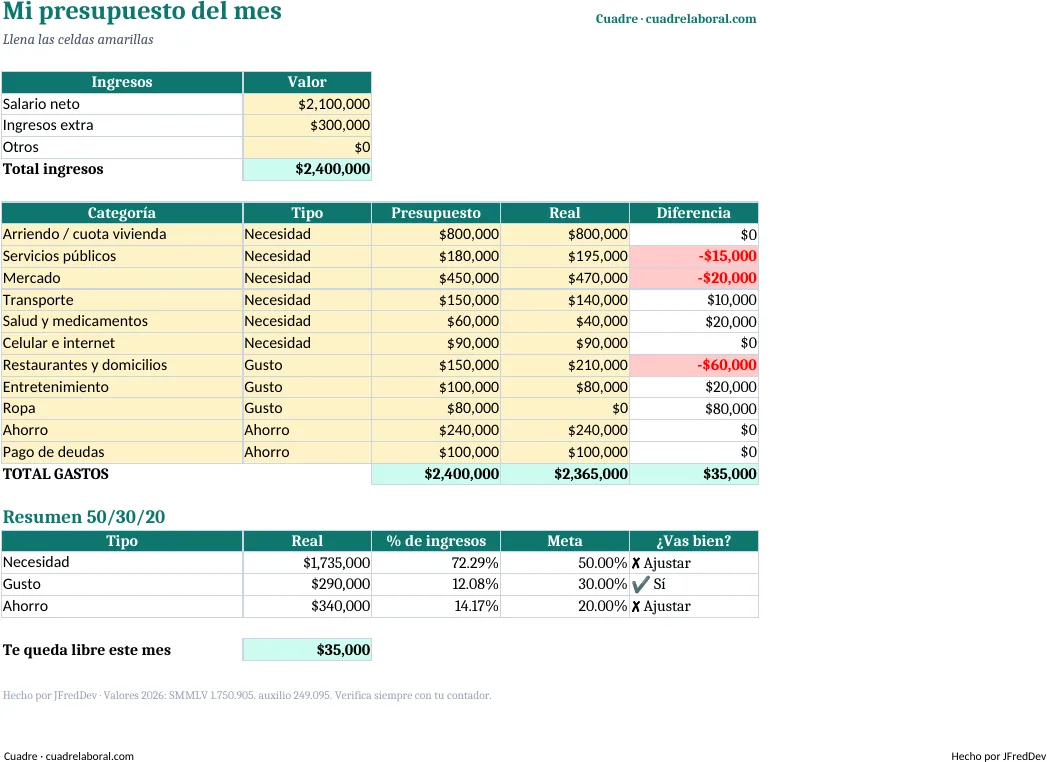The width and height of the screenshot is (1047, 762).
Task: Select the "Tipo" header of the expenses table
Action: click(x=307, y=213)
